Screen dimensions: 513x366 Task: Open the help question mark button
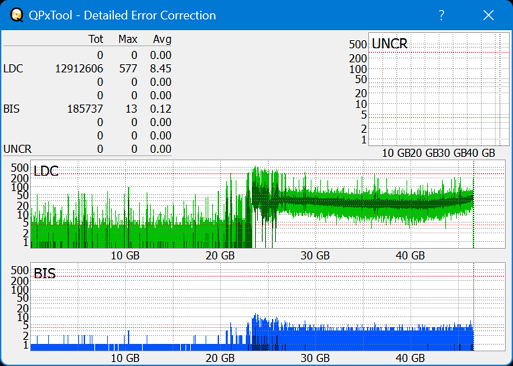tap(441, 15)
